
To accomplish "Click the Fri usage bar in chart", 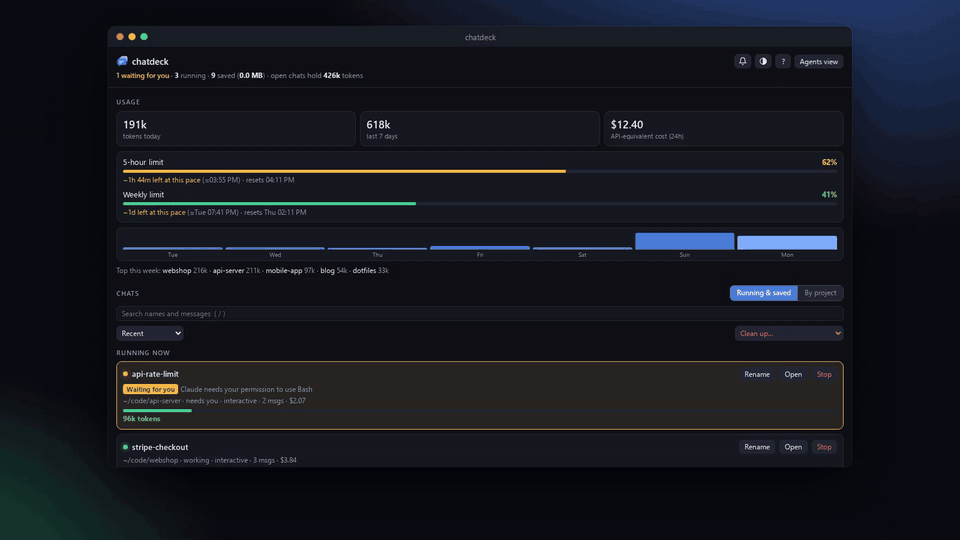I will (x=480, y=248).
